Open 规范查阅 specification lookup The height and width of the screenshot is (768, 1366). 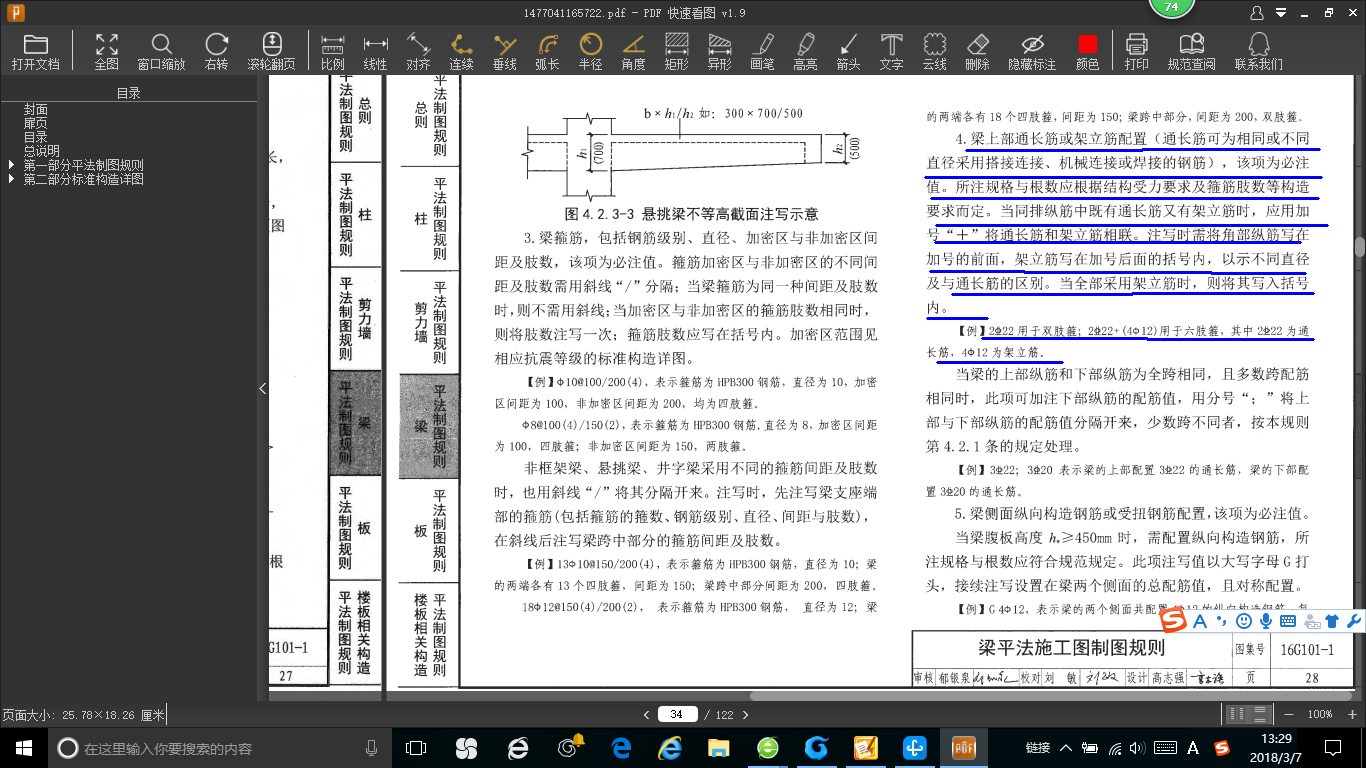click(1191, 51)
